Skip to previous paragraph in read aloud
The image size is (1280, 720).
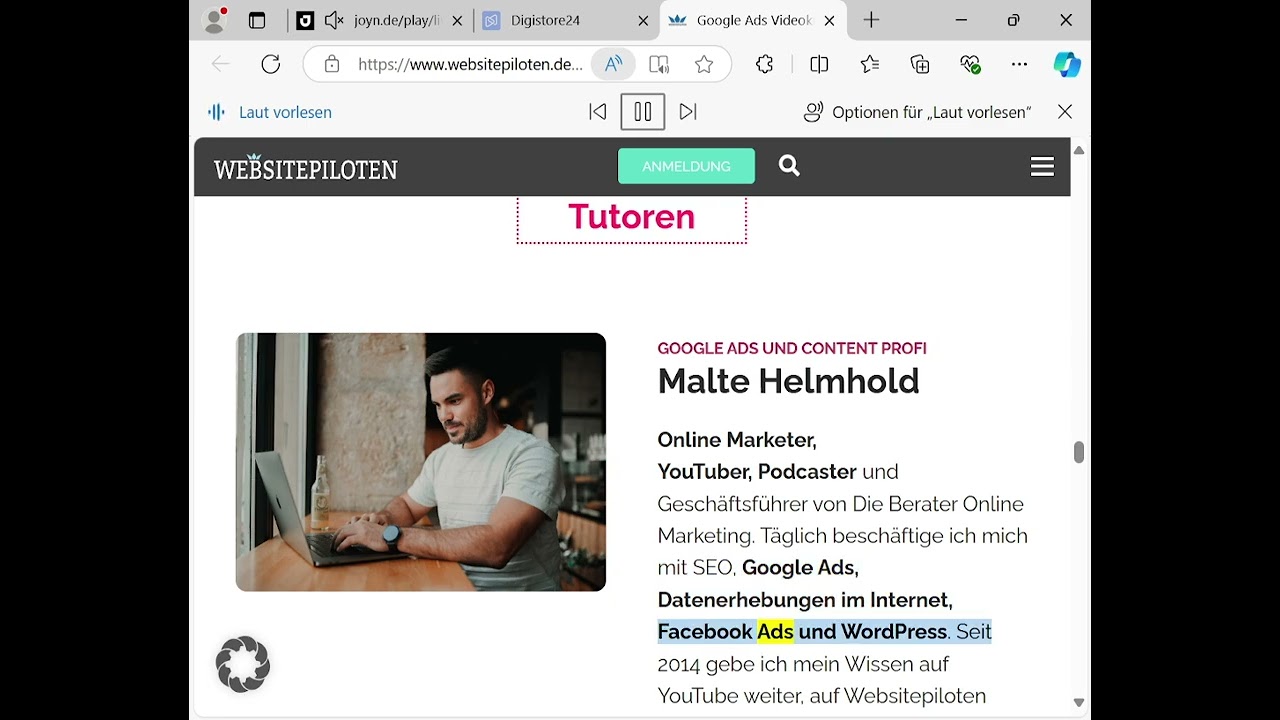[x=598, y=112]
